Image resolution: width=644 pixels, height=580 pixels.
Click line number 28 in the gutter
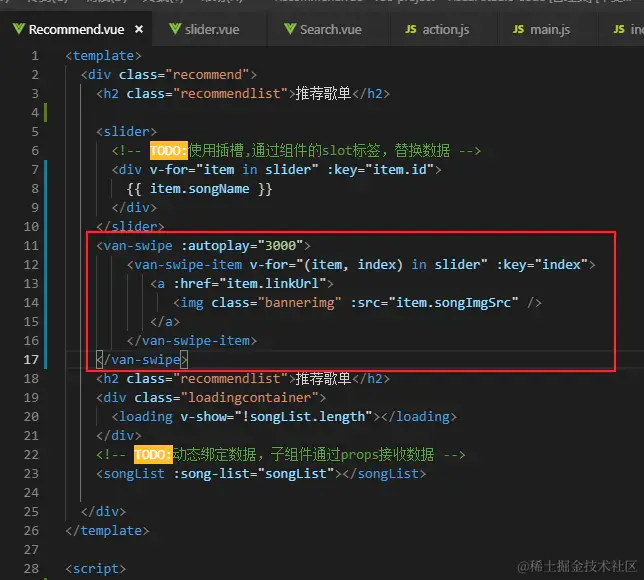[31, 569]
